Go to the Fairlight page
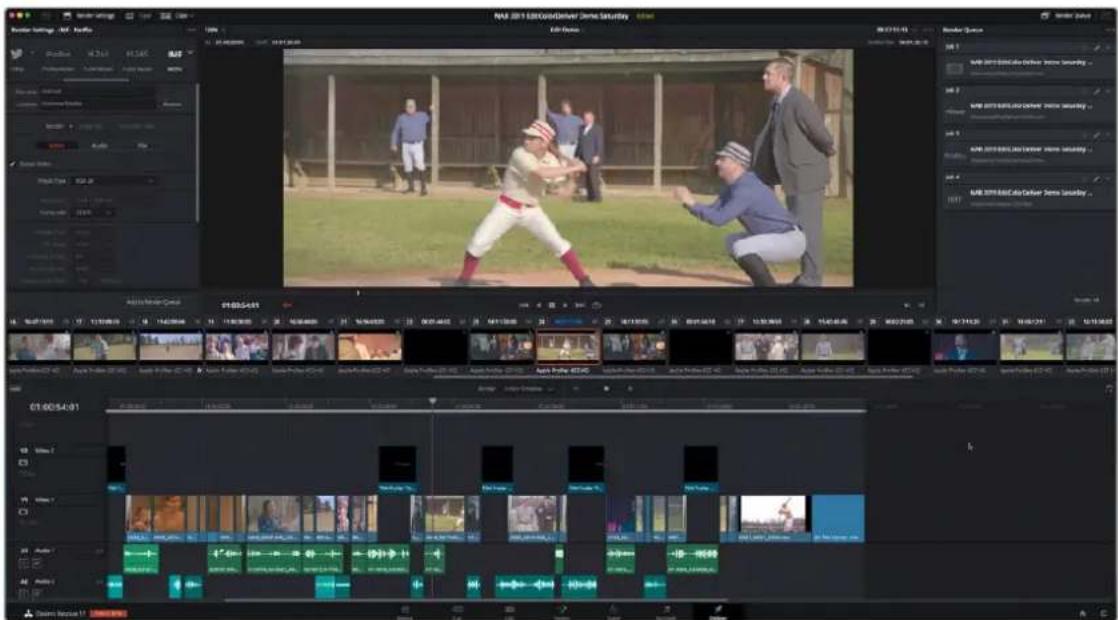1118x620 pixels. point(665,612)
